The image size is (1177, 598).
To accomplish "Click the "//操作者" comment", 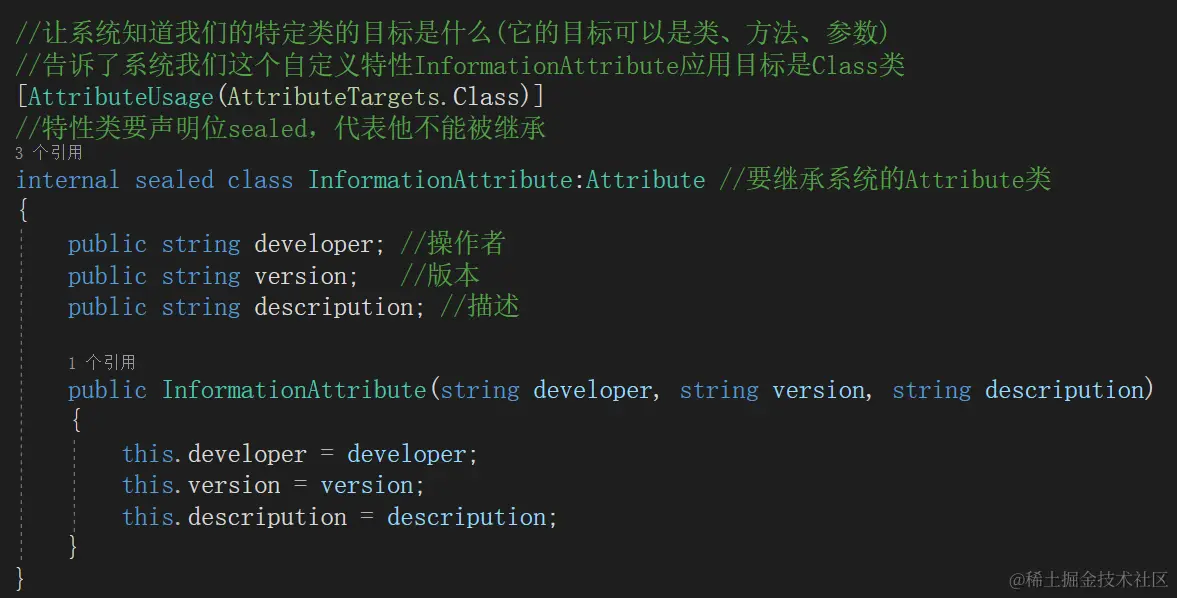I will click(x=452, y=245).
